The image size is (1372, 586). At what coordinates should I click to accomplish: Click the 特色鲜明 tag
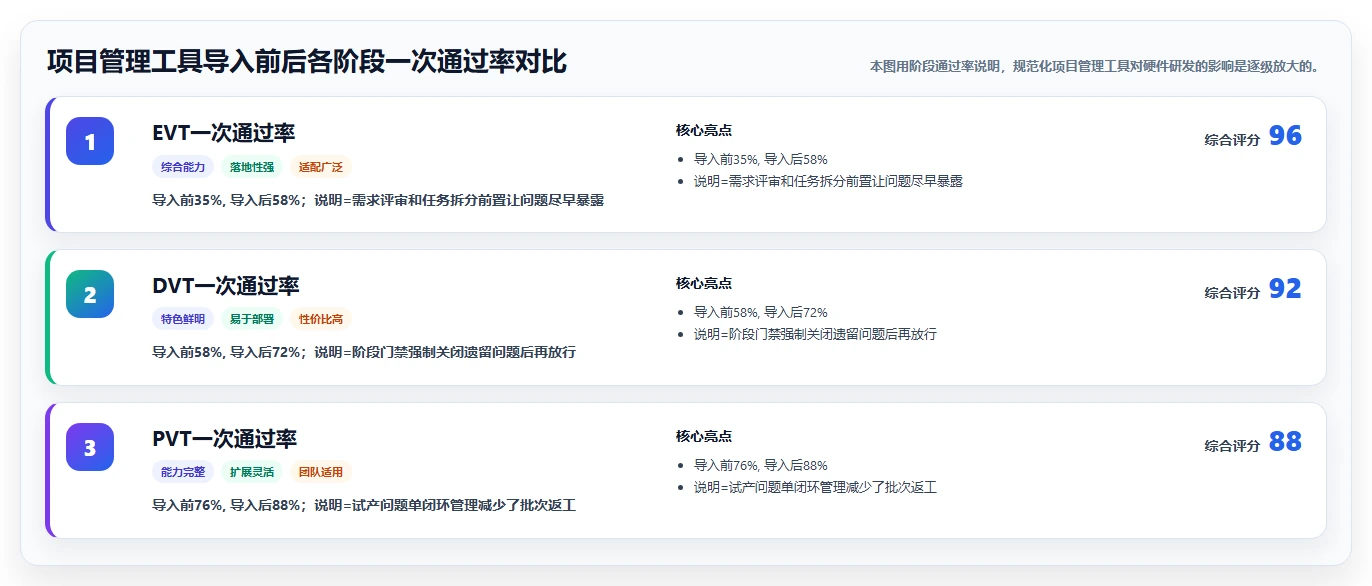click(183, 320)
